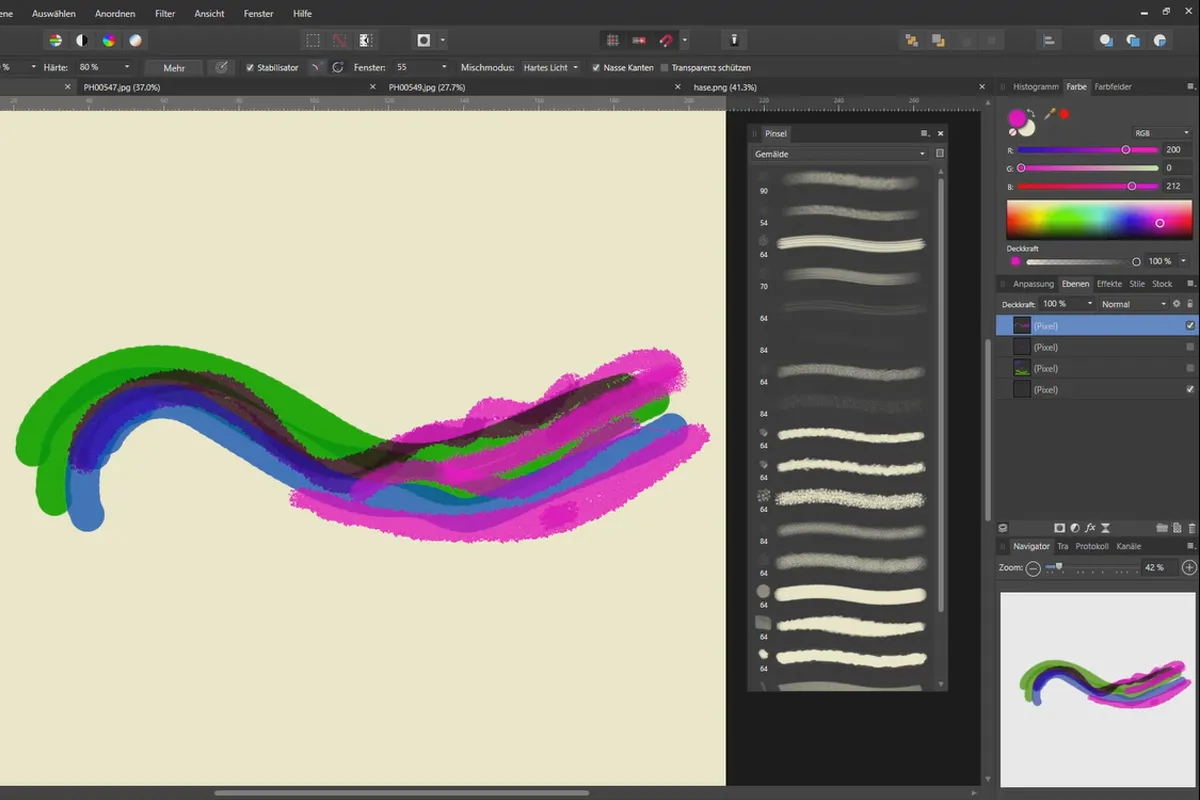Click the R channel slider handle
This screenshot has height=800, width=1200.
(x=1125, y=150)
